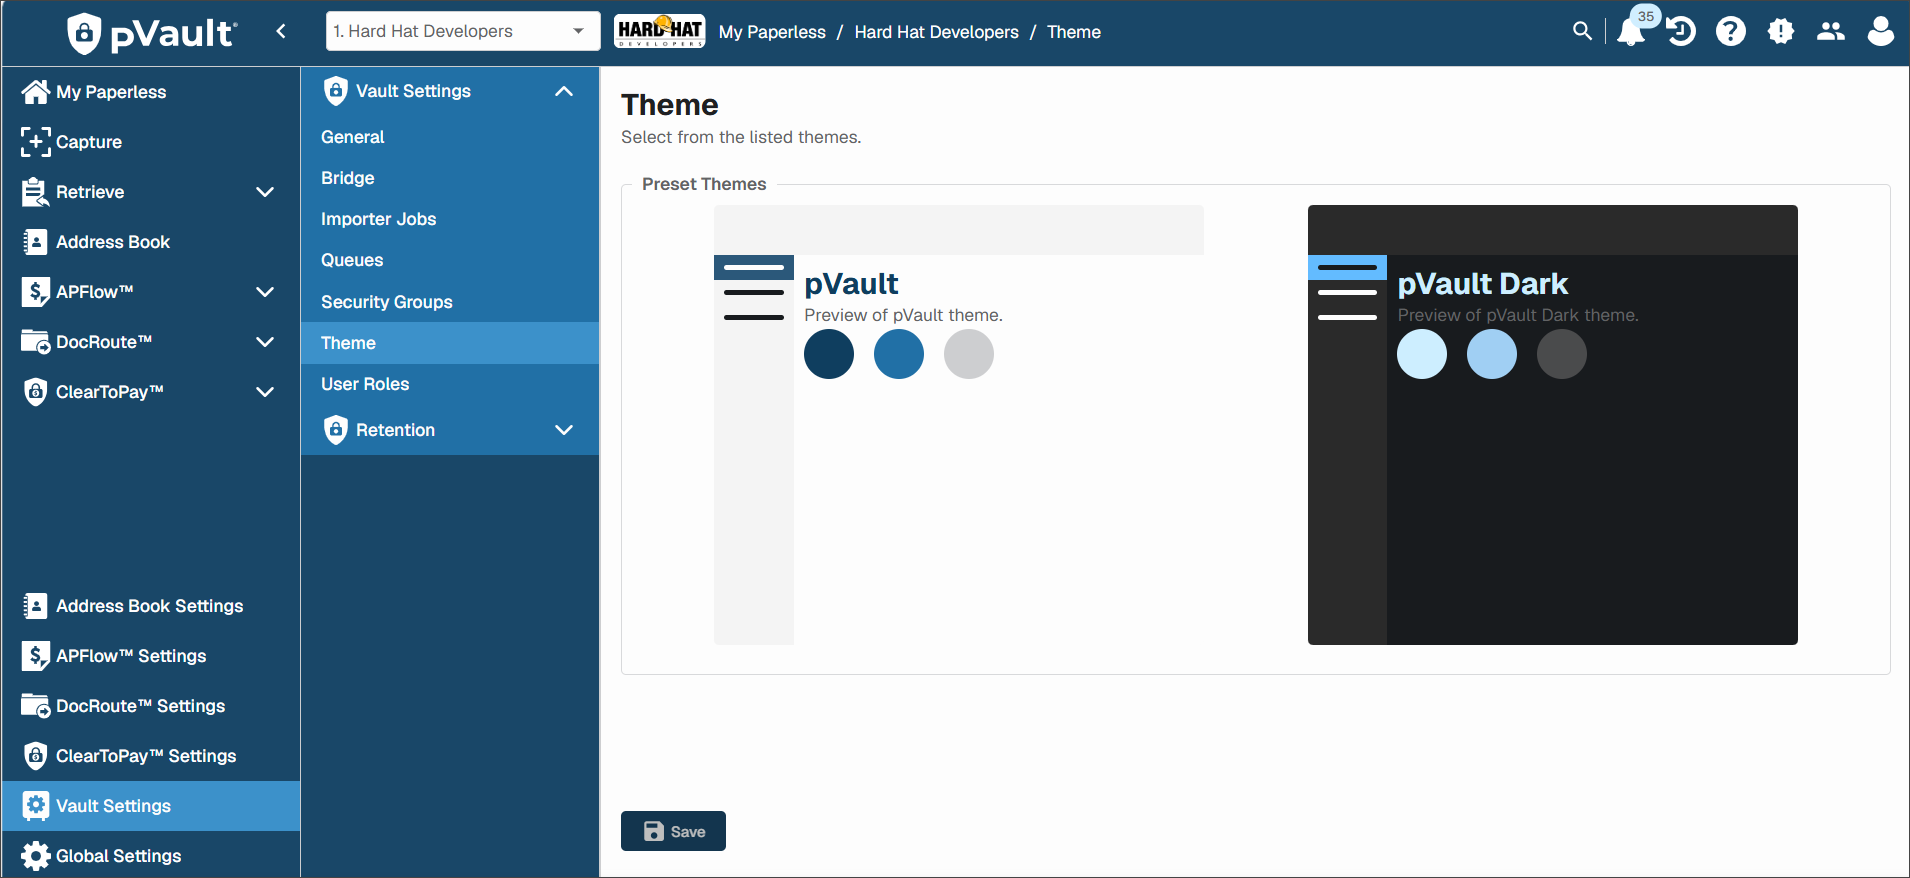Click the medium blue swatch in pVault theme
The height and width of the screenshot is (878, 1910).
coord(899,354)
